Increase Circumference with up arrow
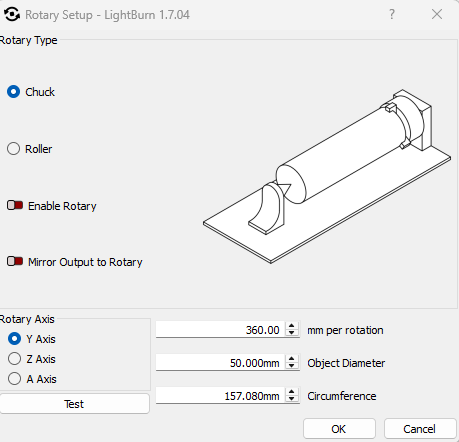The width and height of the screenshot is (459, 442). (292, 392)
